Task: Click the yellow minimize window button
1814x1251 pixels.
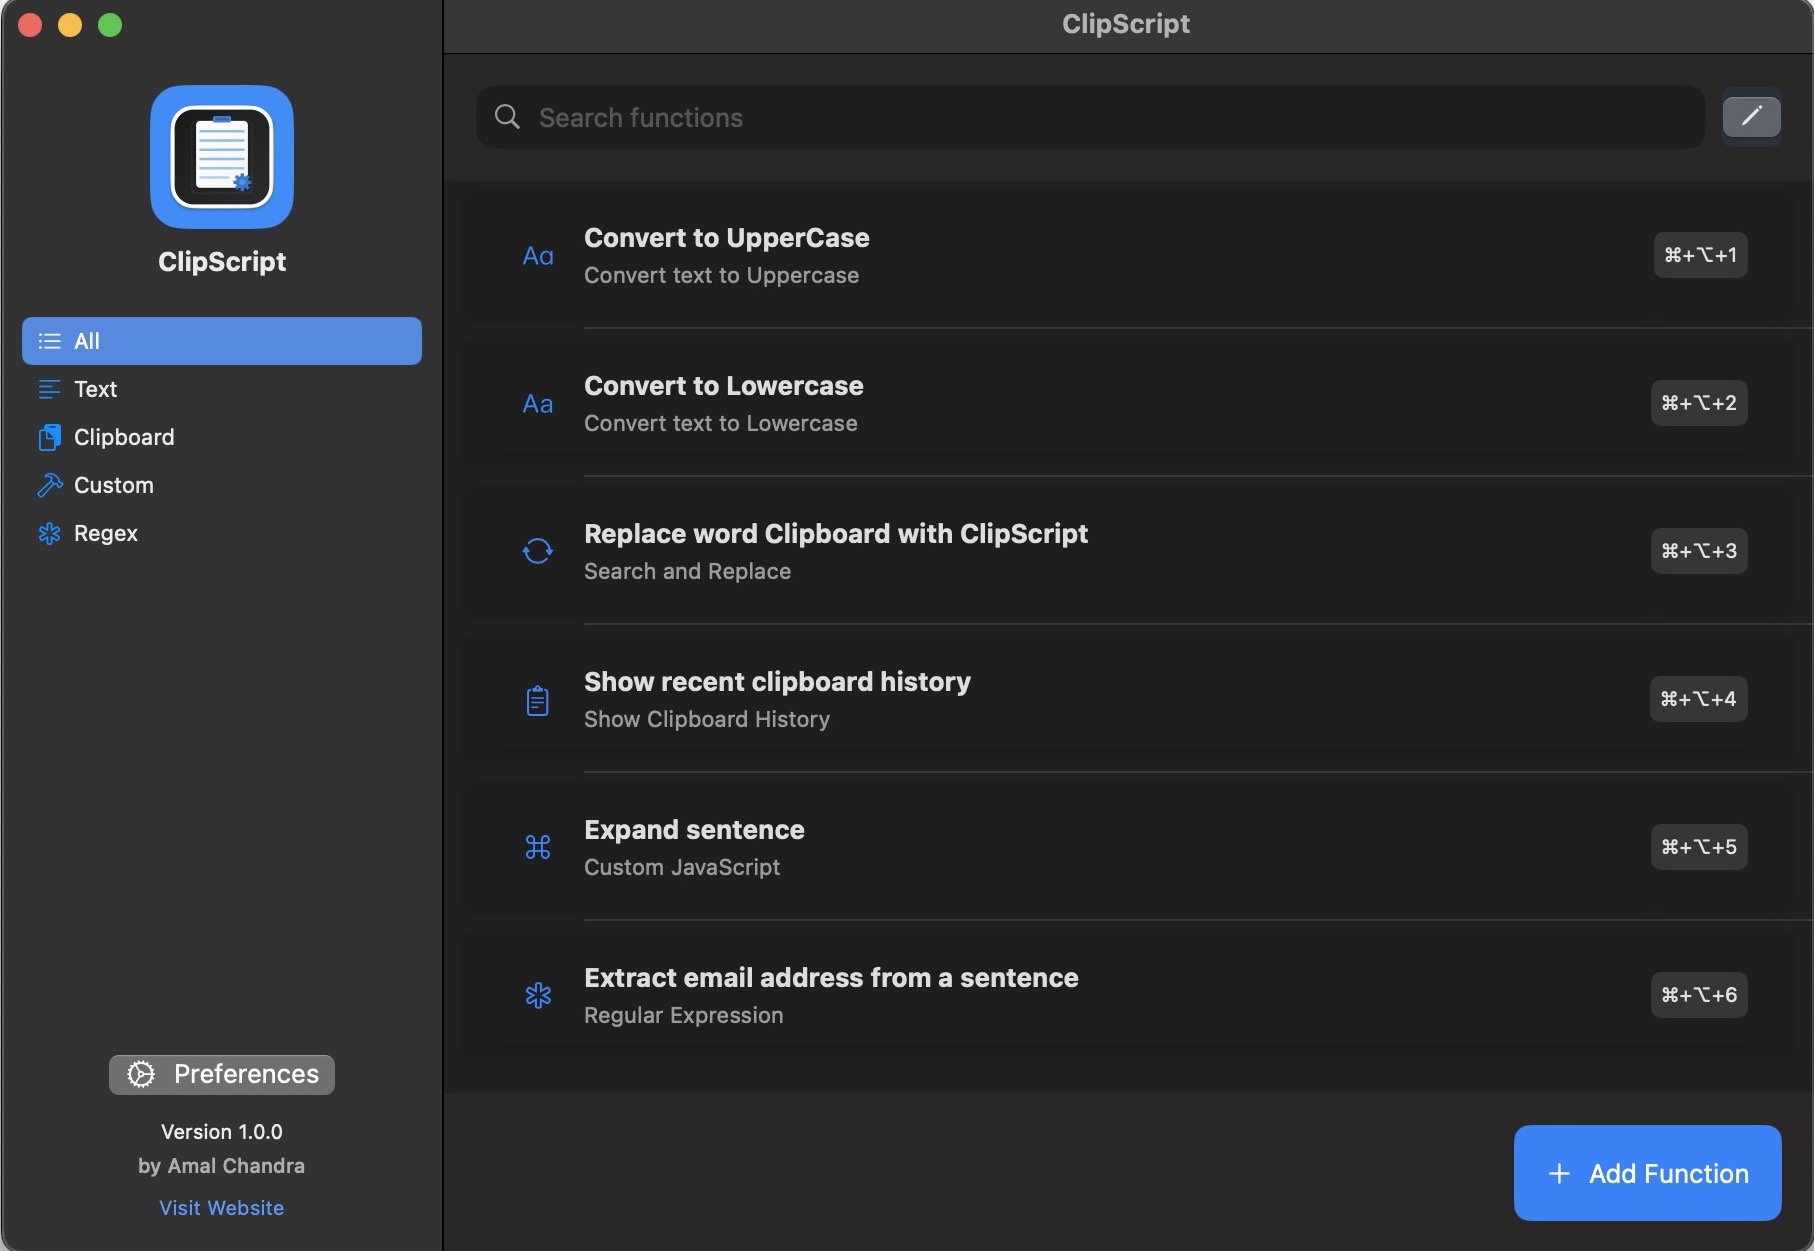Action: 70,25
